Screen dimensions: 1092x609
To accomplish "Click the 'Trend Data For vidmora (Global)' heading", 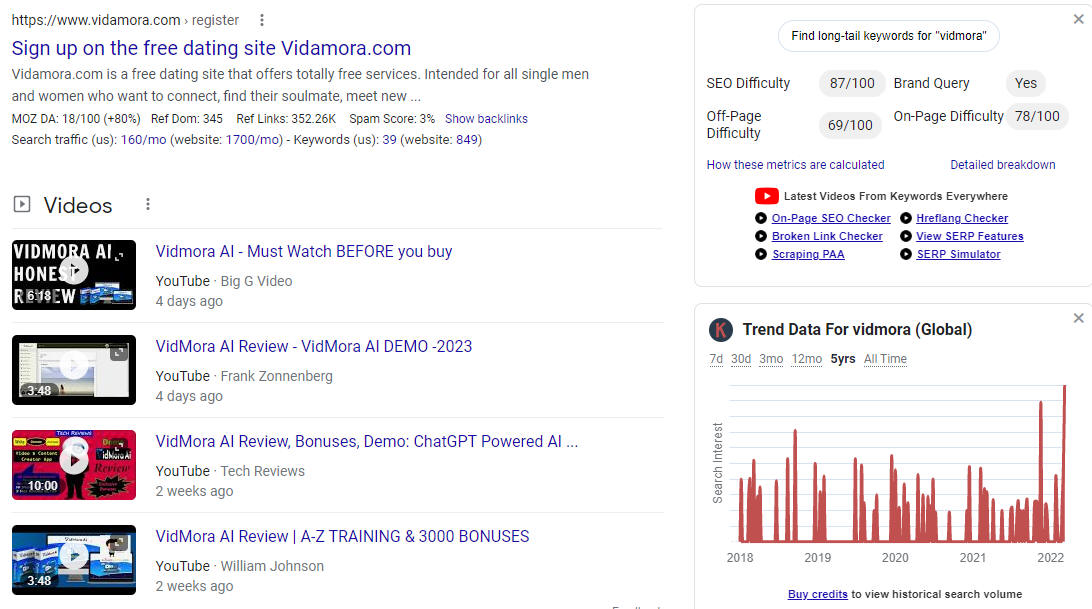I will pos(857,330).
